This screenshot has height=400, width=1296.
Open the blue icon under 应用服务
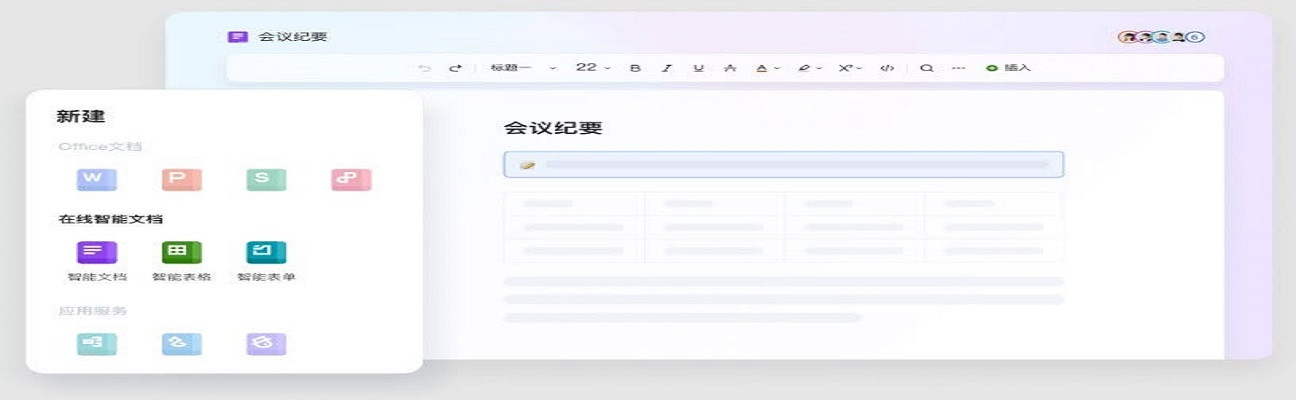tap(181, 344)
